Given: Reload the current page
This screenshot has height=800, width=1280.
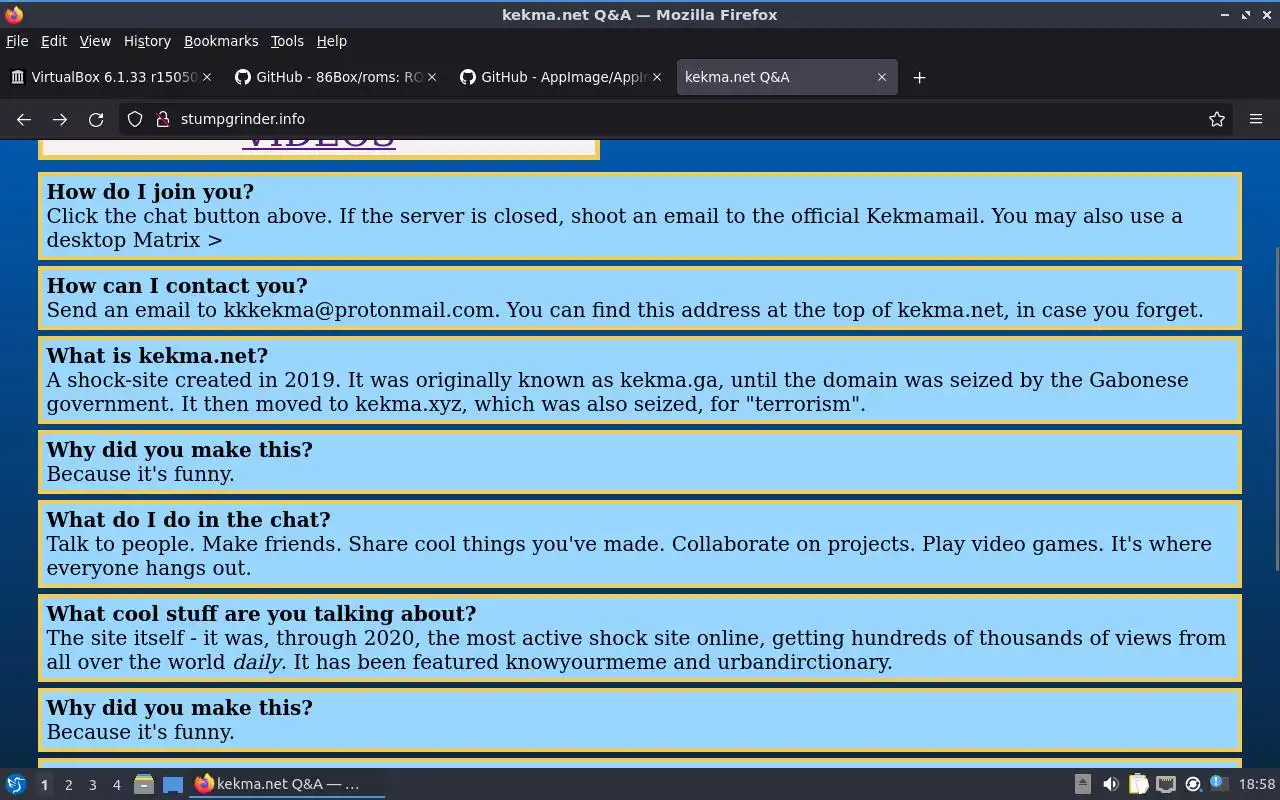Looking at the screenshot, I should (96, 119).
